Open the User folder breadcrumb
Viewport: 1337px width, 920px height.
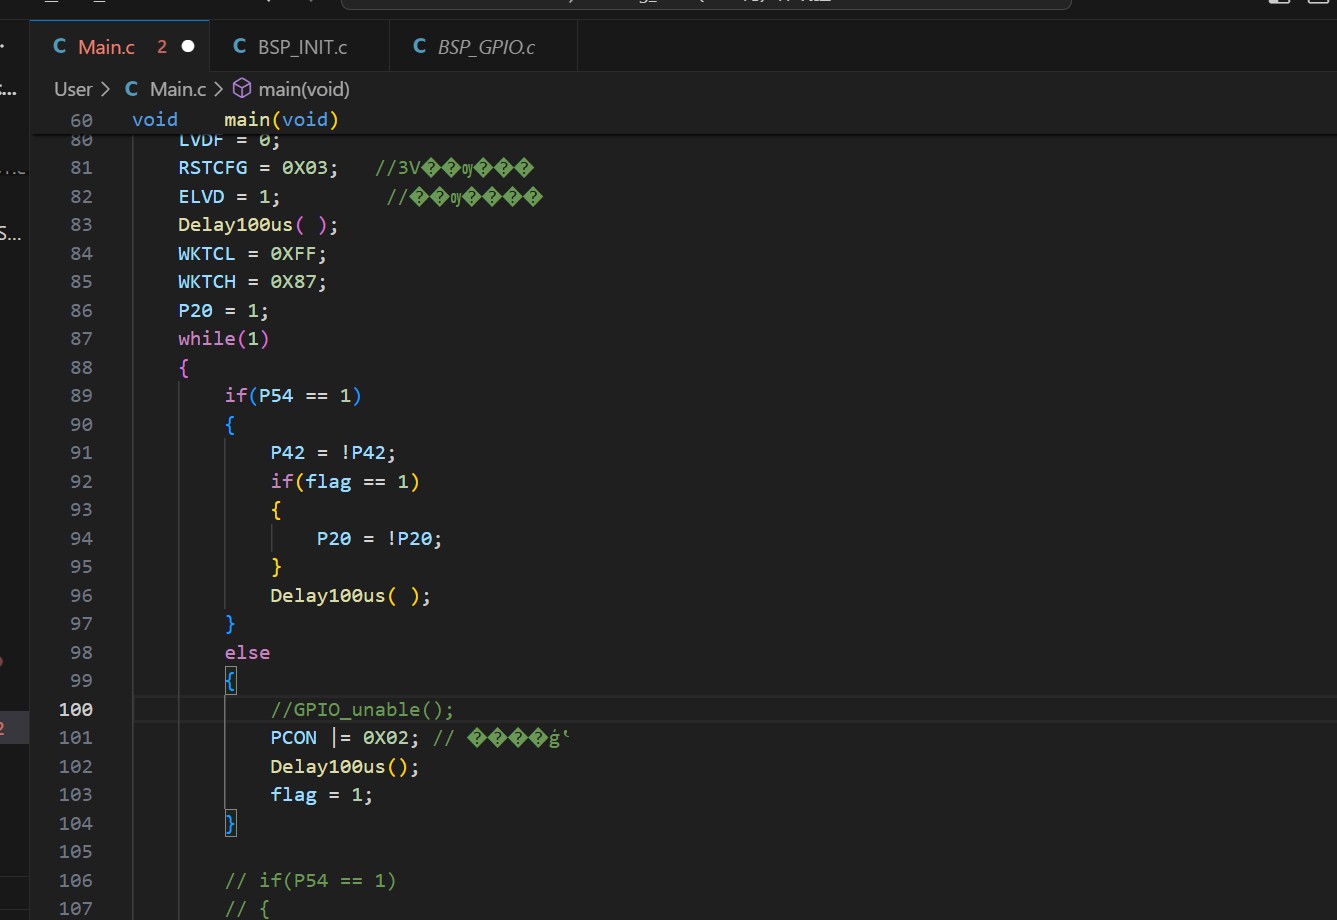(x=73, y=89)
